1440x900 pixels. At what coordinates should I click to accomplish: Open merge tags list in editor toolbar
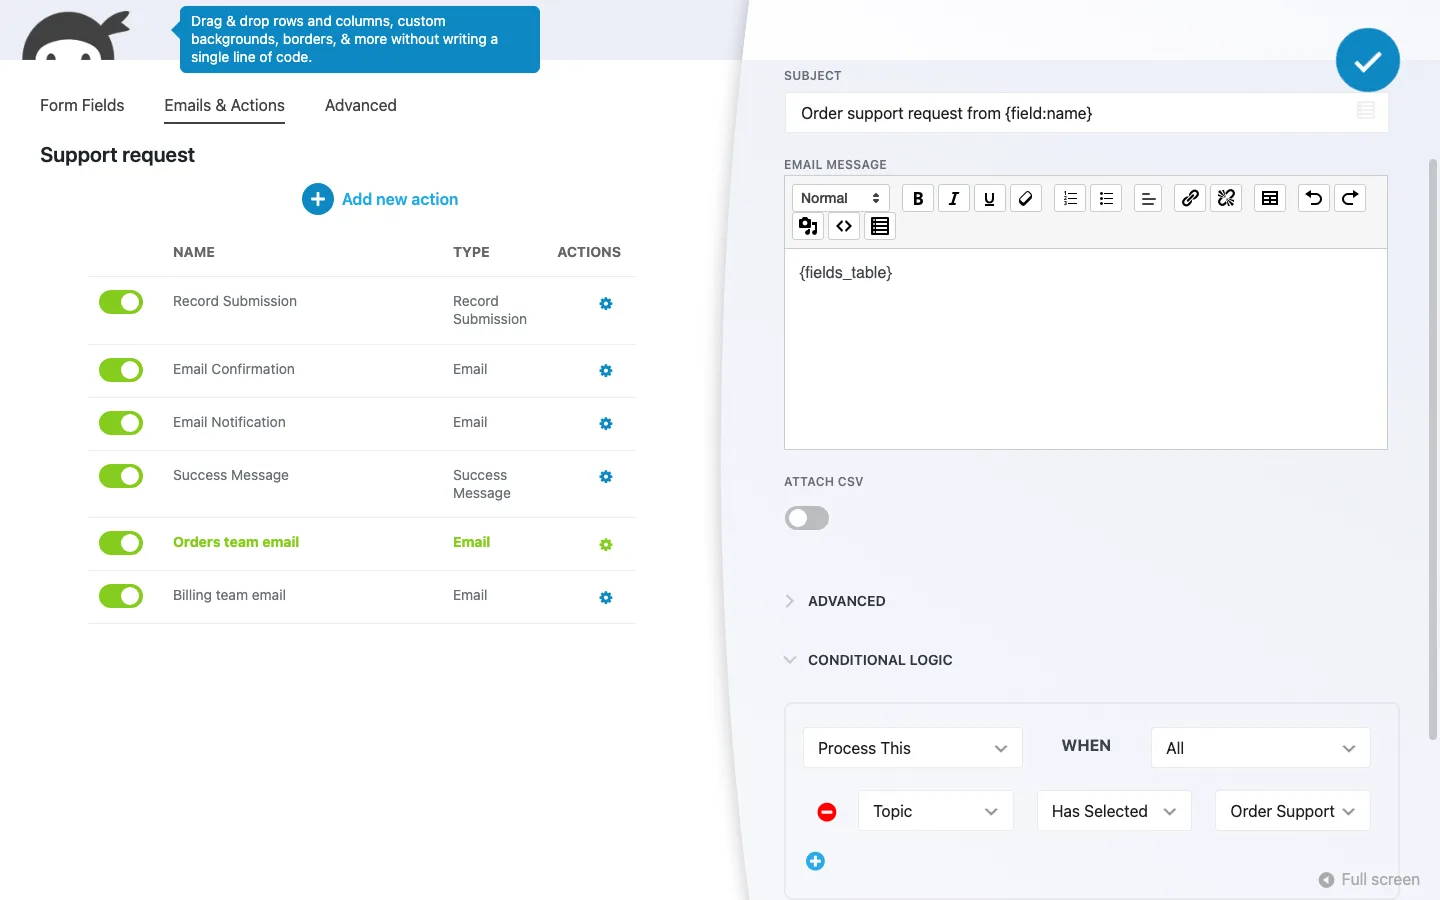[880, 226]
